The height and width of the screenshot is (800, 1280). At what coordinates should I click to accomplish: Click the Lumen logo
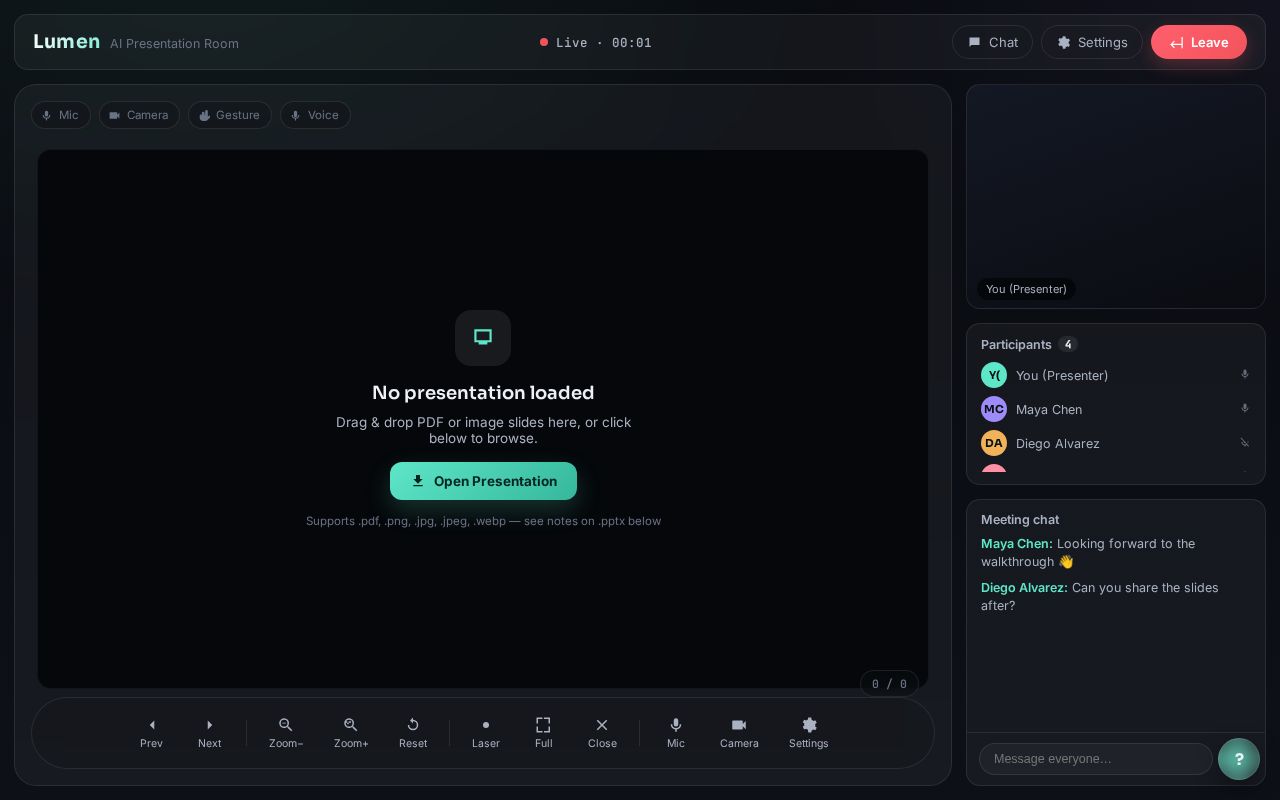pyautogui.click(x=66, y=42)
